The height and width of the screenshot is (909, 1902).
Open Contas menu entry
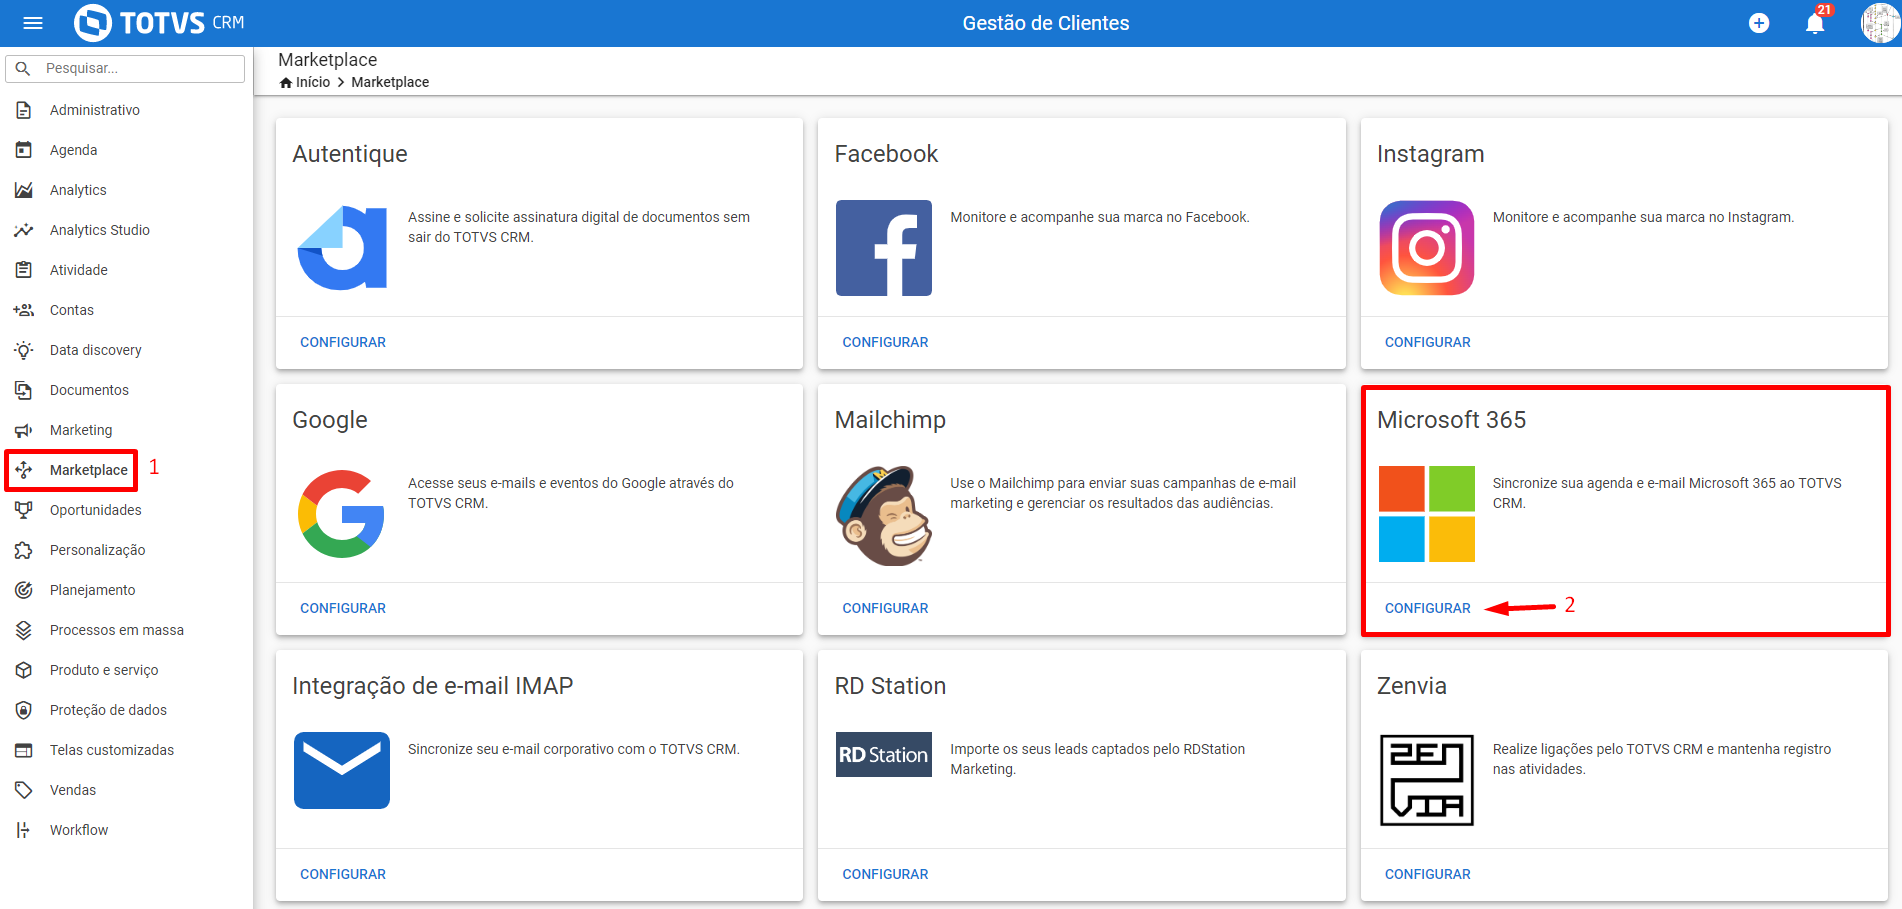[x=72, y=310]
